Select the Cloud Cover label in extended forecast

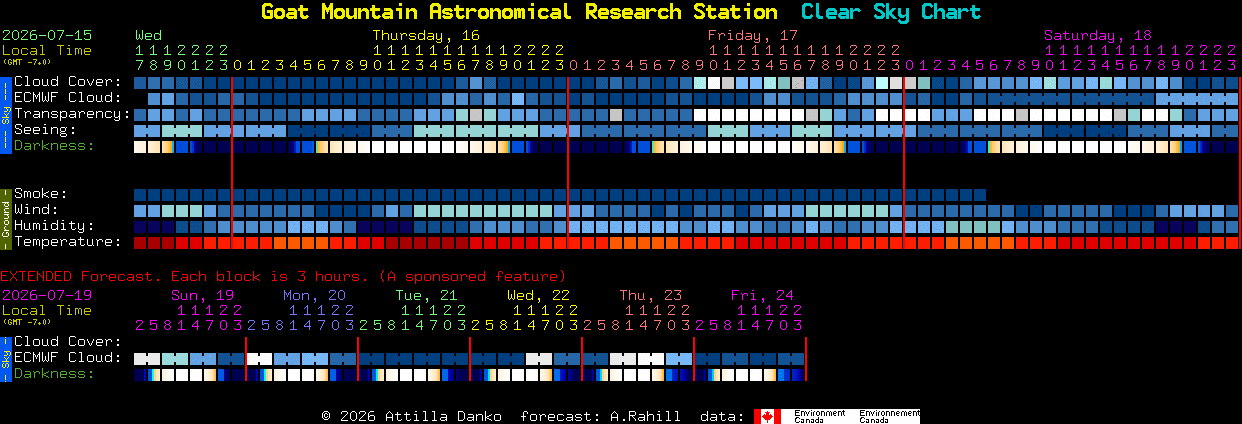(x=67, y=342)
